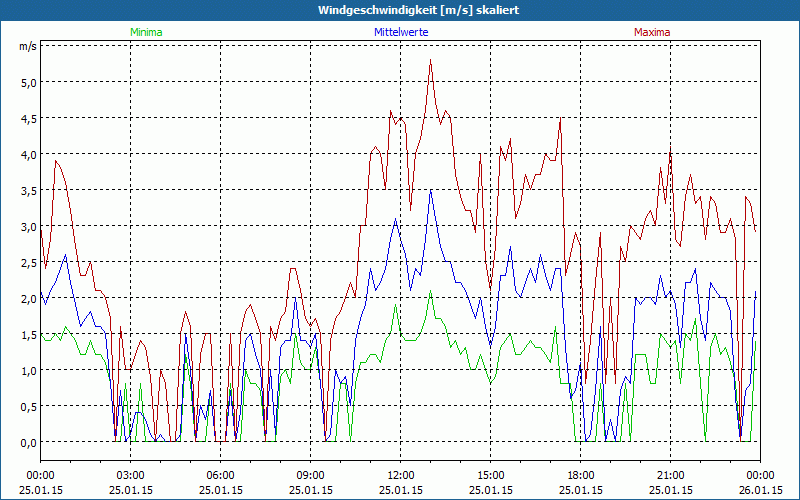
Task: Click the green Minima peak near 13:00
Action: [x=431, y=291]
